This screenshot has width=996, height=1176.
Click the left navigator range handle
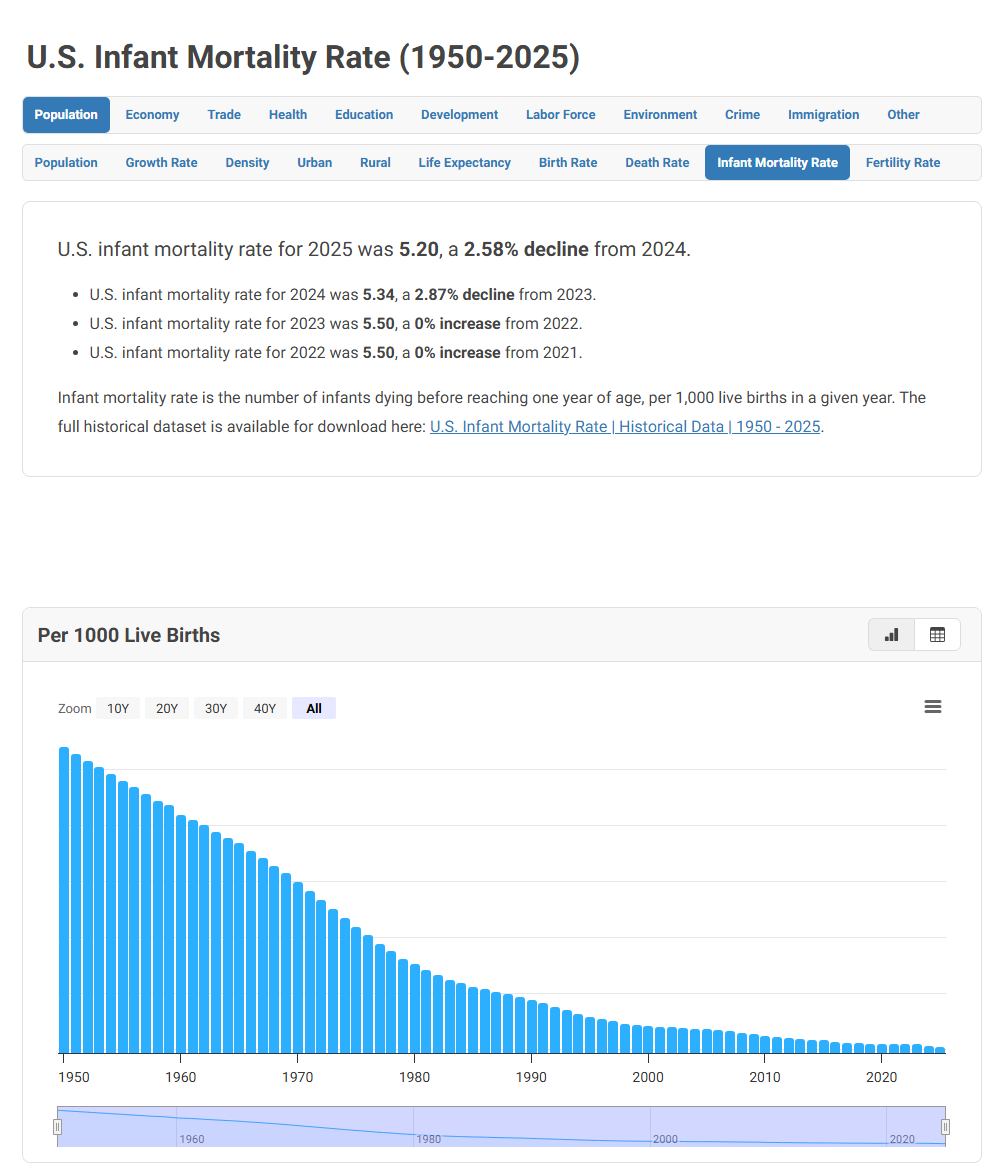(57, 1126)
